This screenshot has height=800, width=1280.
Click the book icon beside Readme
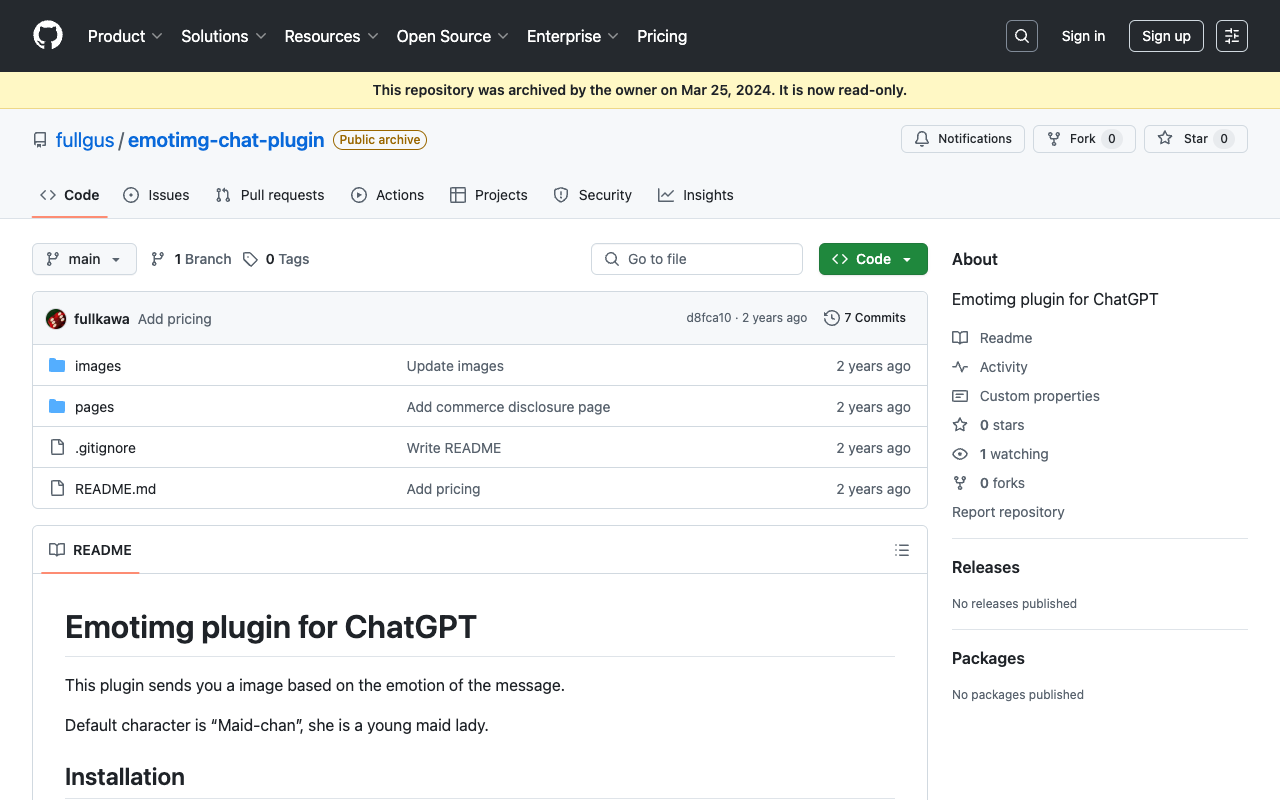(x=960, y=338)
